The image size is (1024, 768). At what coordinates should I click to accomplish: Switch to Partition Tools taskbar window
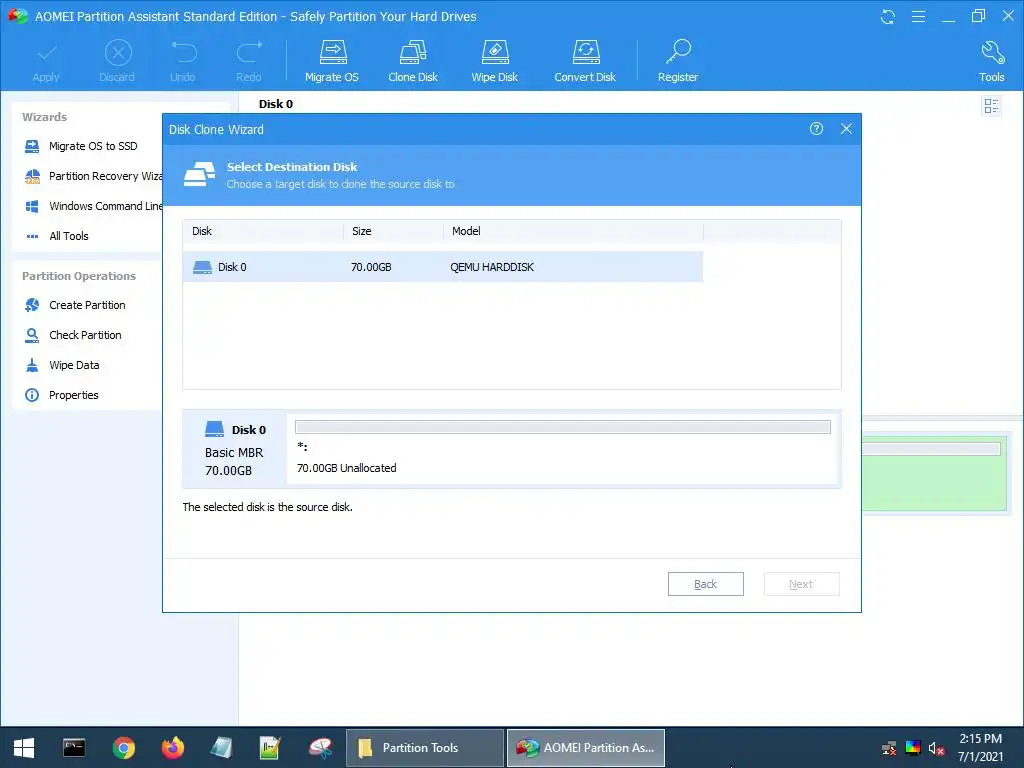[424, 748]
